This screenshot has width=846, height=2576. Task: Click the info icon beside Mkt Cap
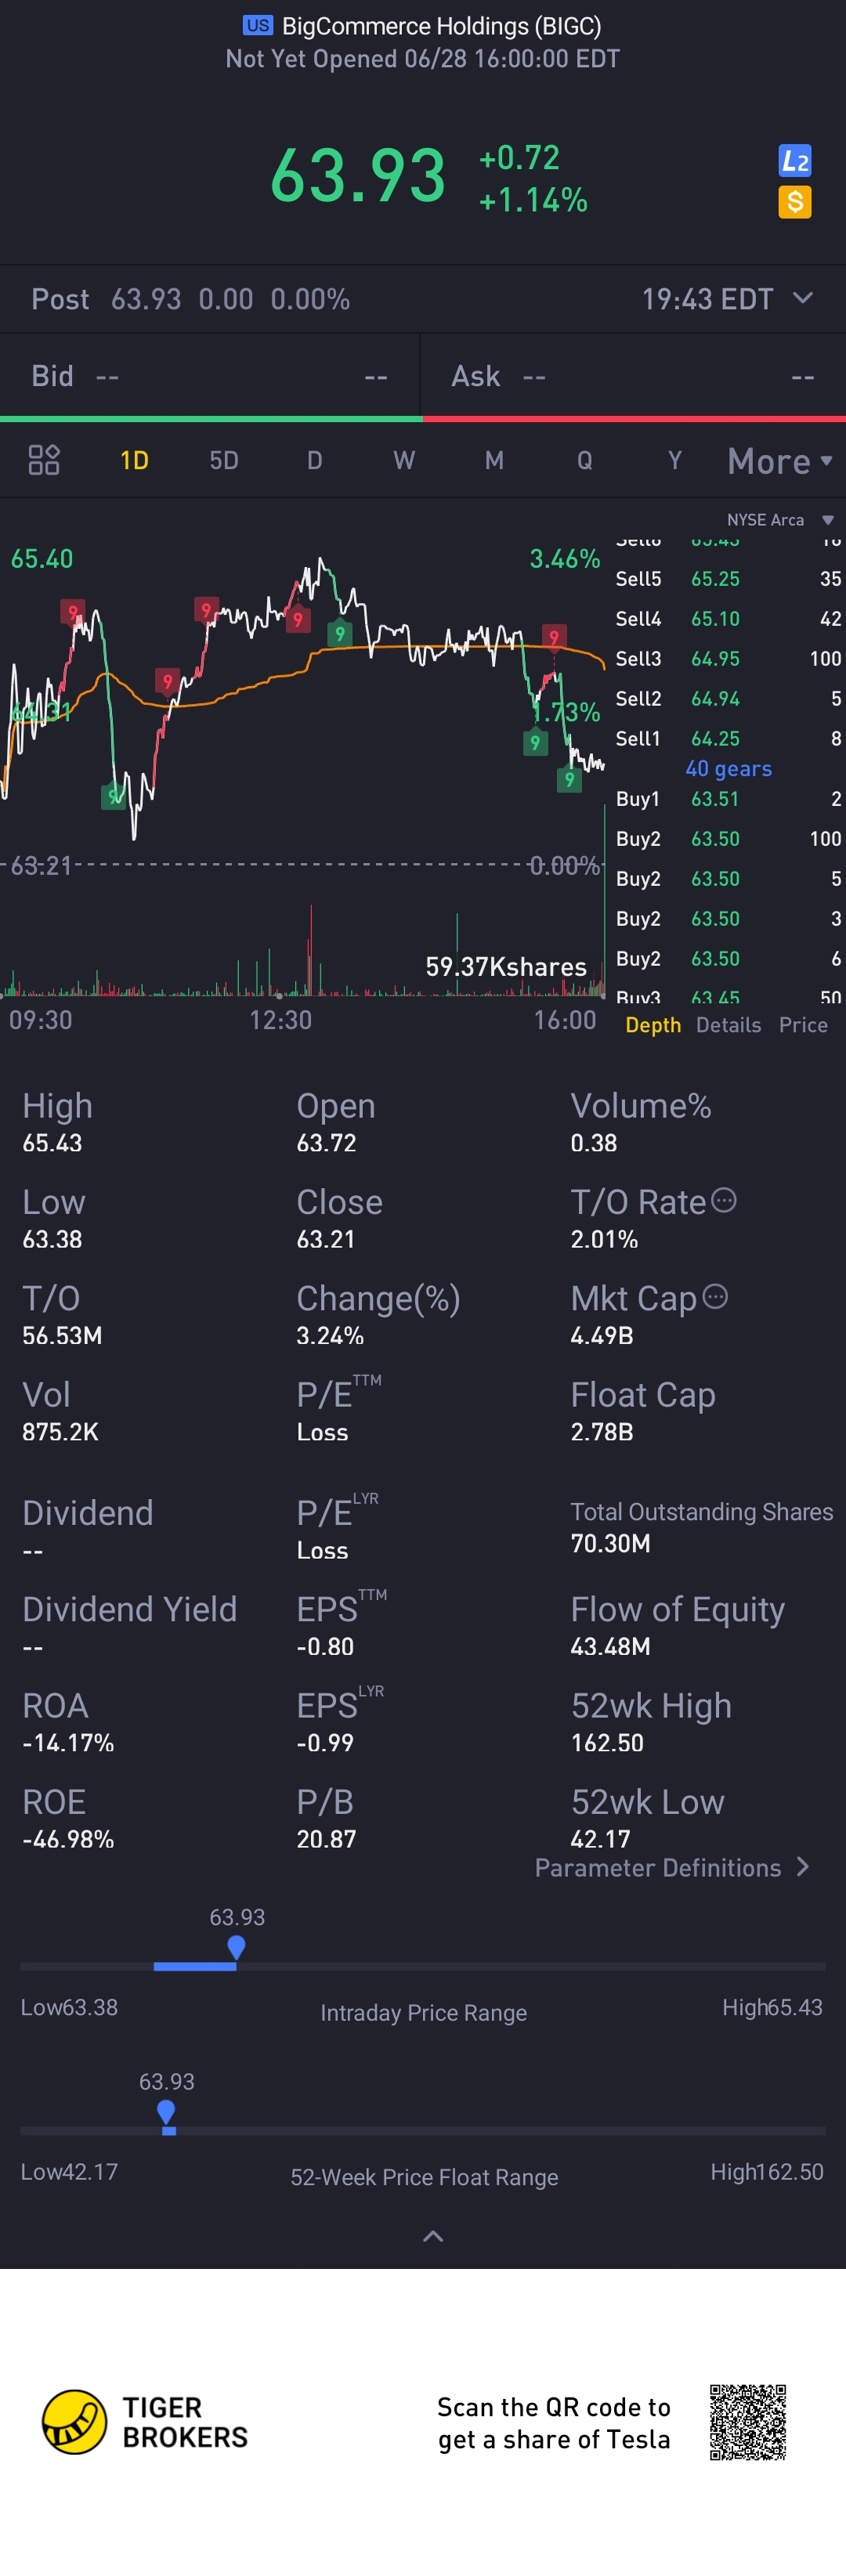pyautogui.click(x=715, y=1297)
